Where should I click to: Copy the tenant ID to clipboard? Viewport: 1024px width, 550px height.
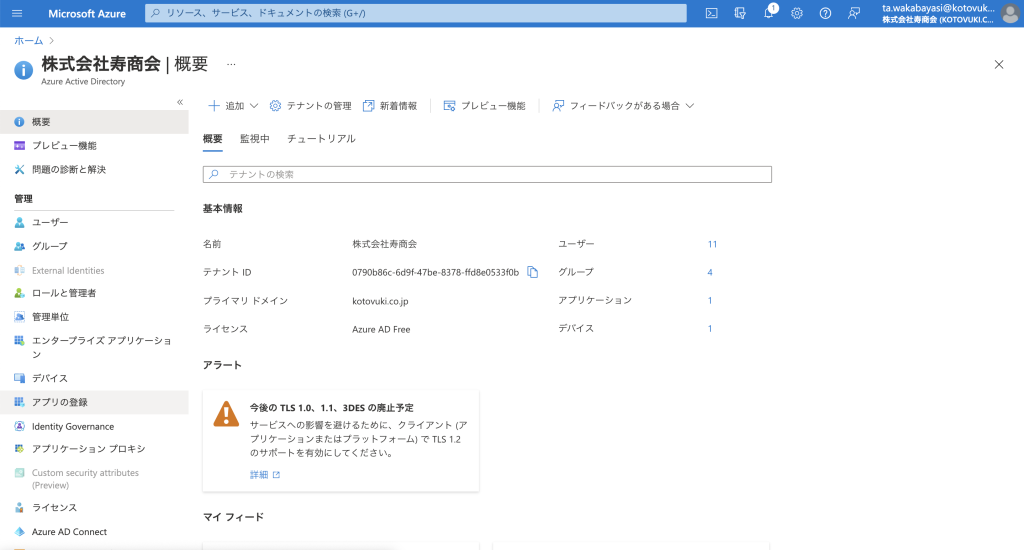[x=533, y=272]
